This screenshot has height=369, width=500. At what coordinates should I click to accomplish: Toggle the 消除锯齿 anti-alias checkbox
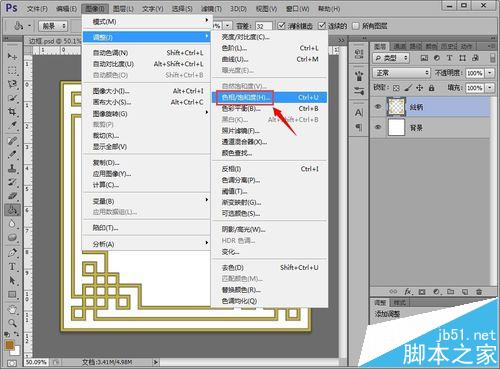point(281,26)
